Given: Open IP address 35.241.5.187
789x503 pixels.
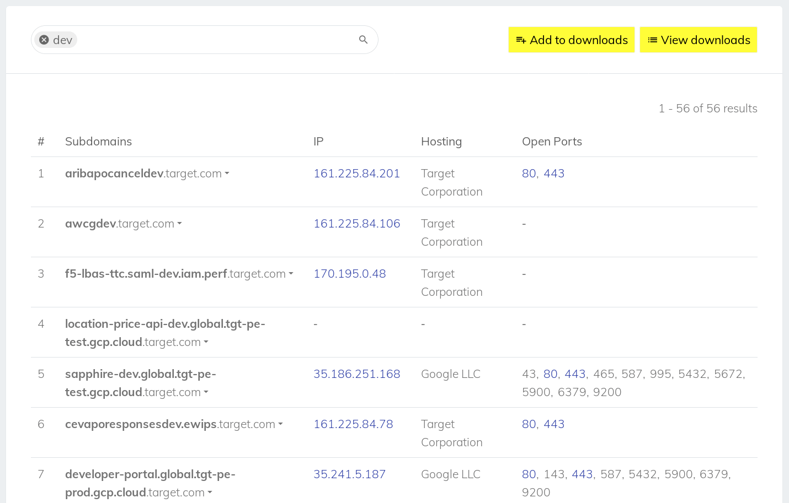Looking at the screenshot, I should point(350,474).
